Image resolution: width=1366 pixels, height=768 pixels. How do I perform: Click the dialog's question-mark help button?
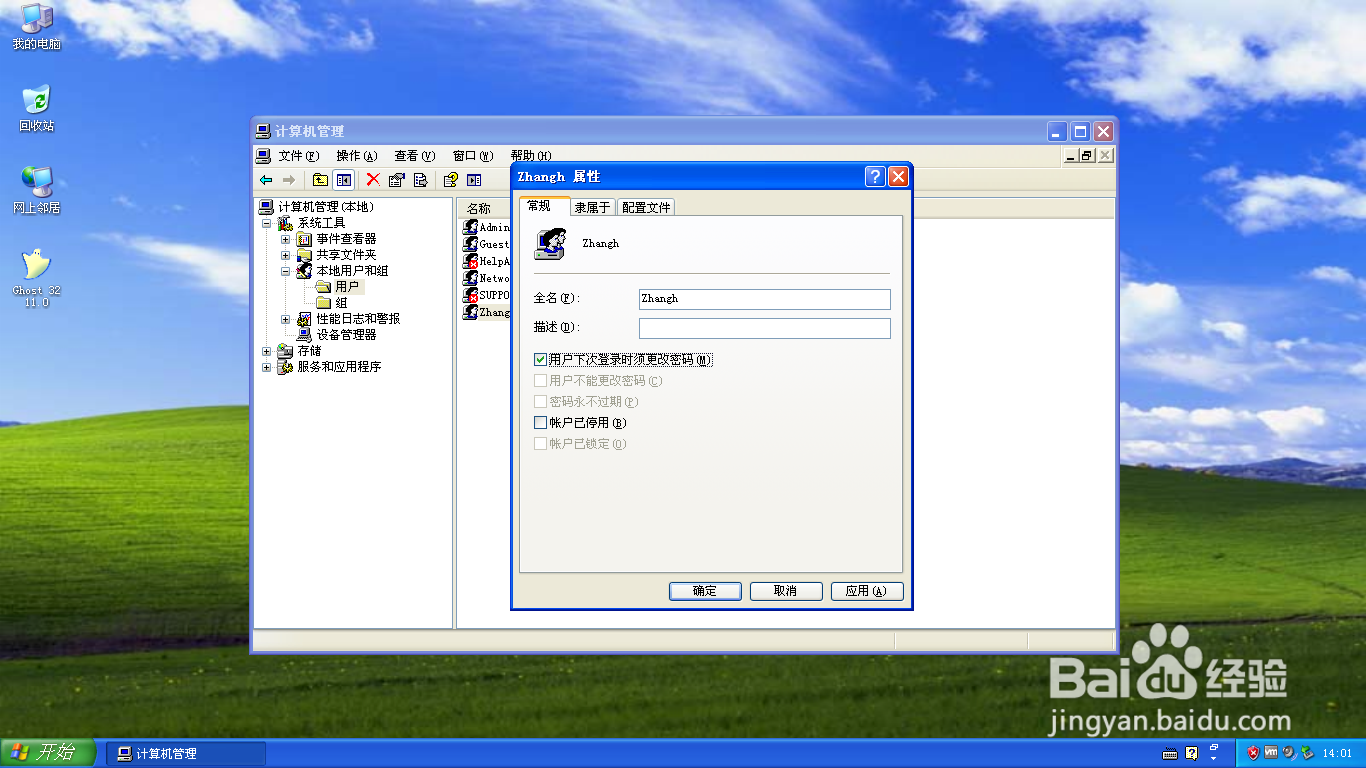tap(875, 177)
